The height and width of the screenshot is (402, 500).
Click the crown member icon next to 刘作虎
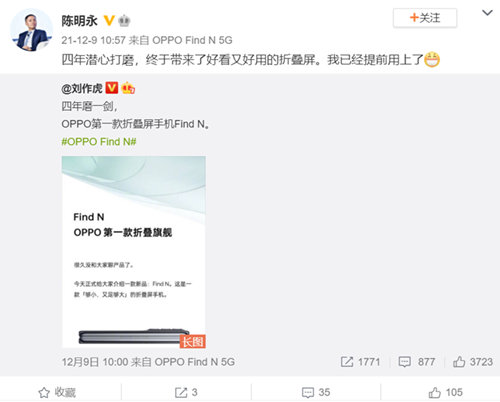click(128, 88)
